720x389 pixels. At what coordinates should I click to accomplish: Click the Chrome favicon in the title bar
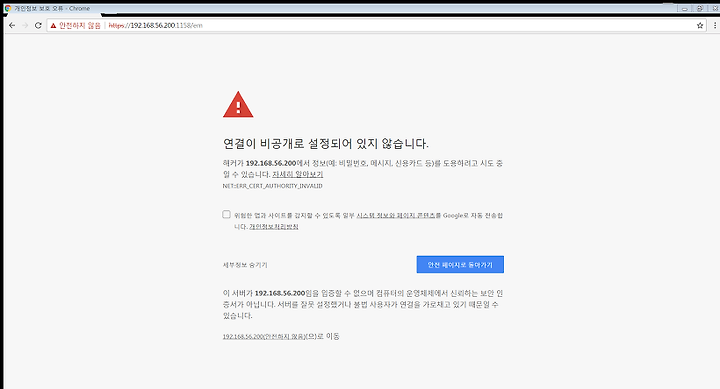click(7, 8)
